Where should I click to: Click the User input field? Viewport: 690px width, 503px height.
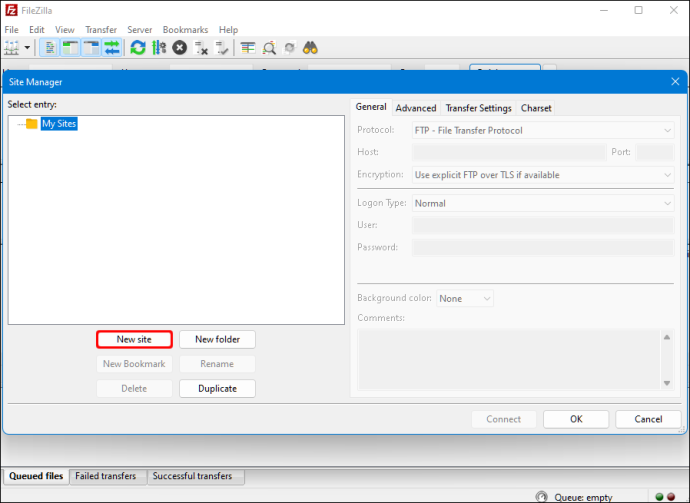pos(543,225)
